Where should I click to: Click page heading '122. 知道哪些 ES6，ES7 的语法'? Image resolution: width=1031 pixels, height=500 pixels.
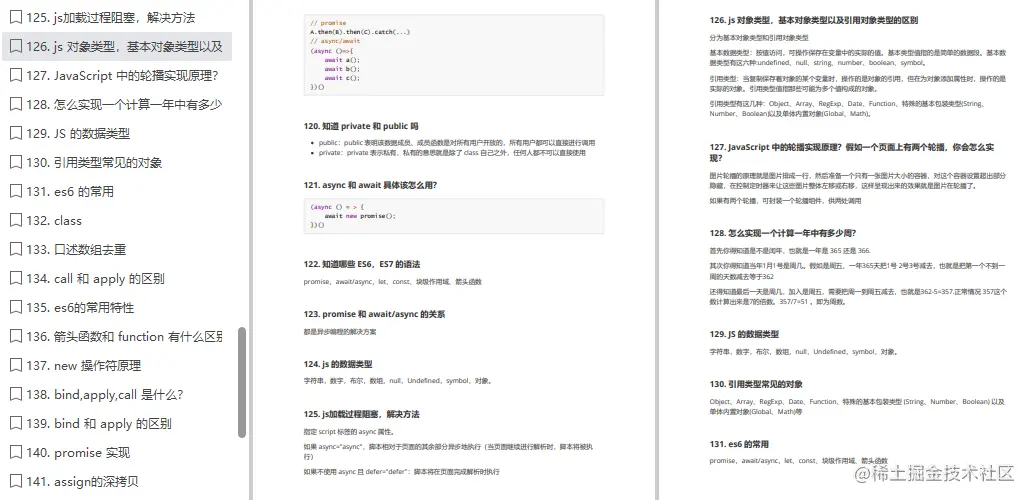pos(362,264)
